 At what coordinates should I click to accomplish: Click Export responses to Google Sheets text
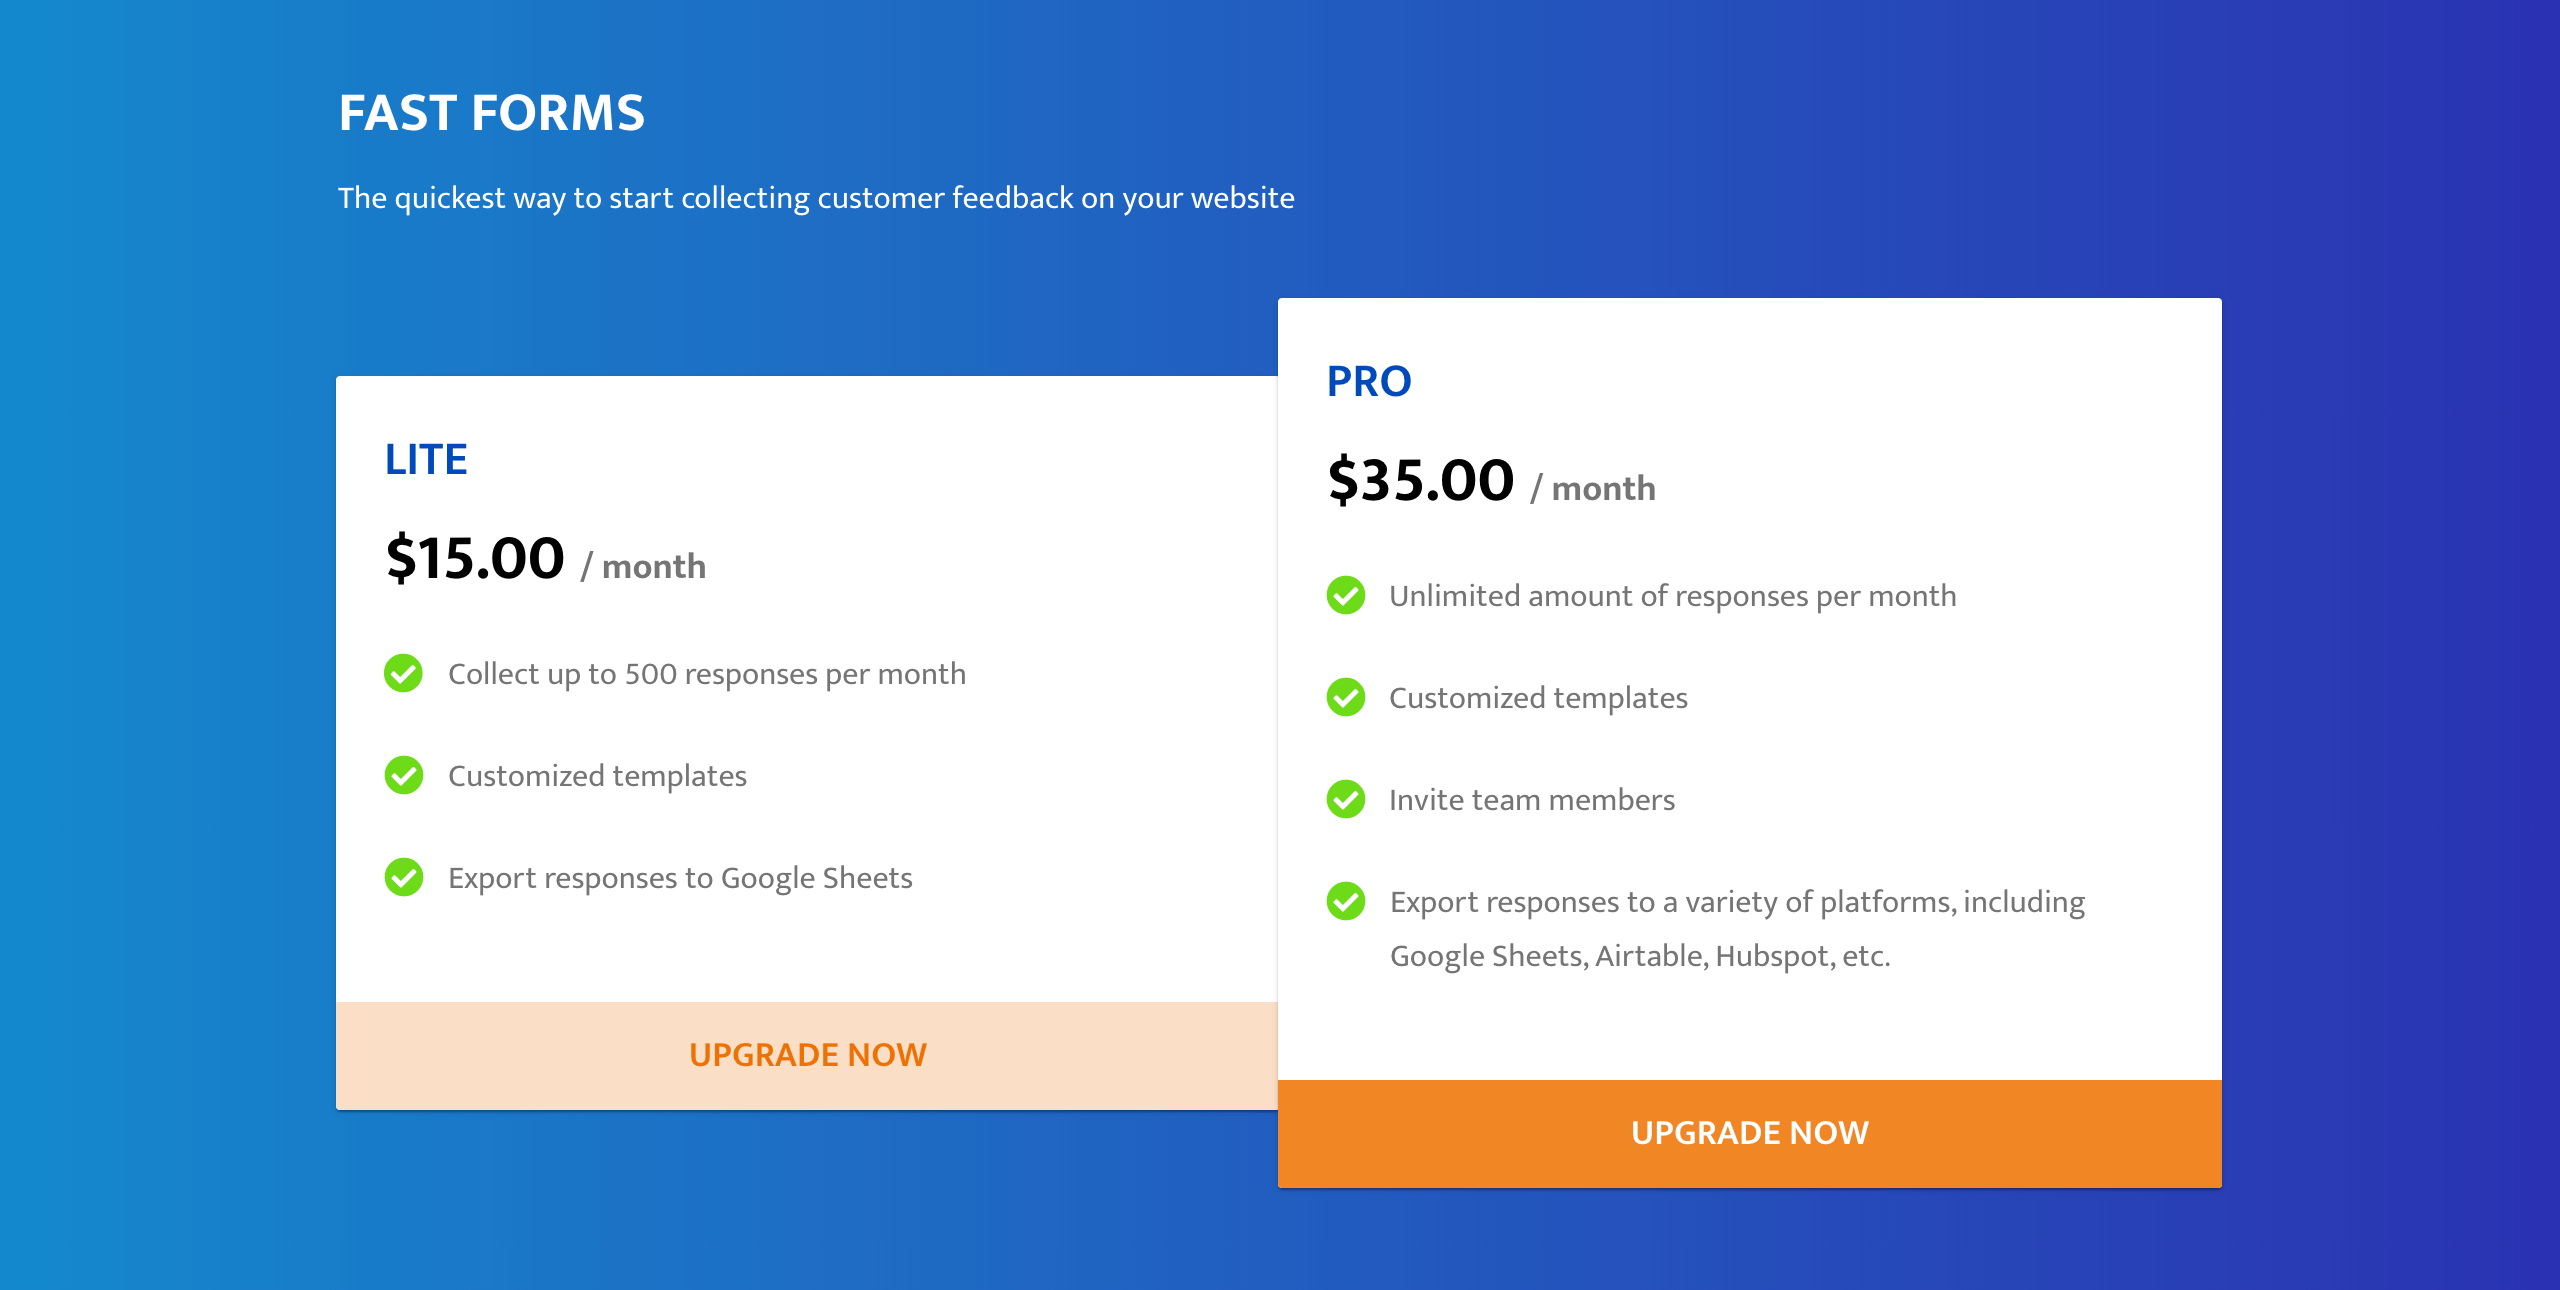tap(681, 878)
